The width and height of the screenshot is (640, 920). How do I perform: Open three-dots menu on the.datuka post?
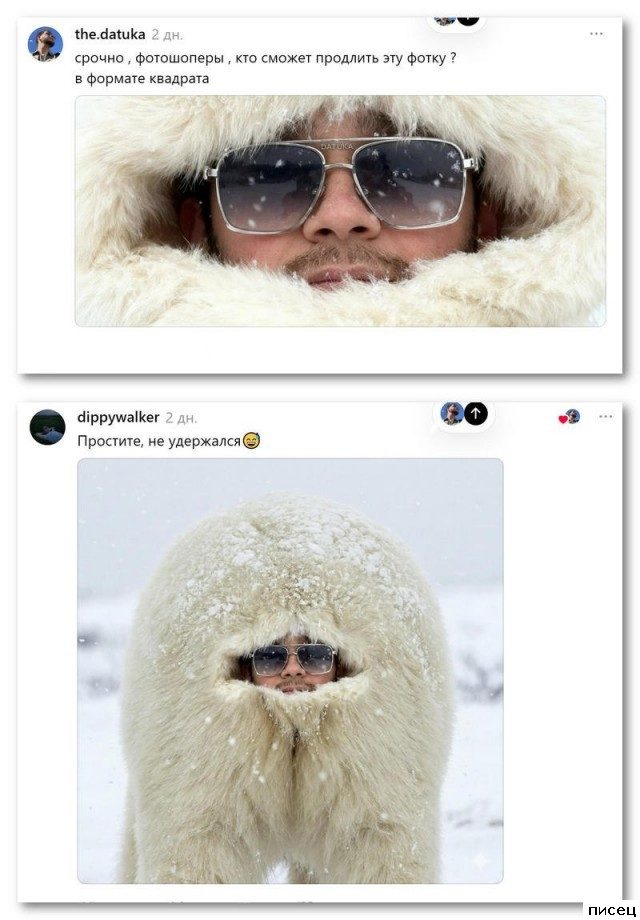coord(596,33)
